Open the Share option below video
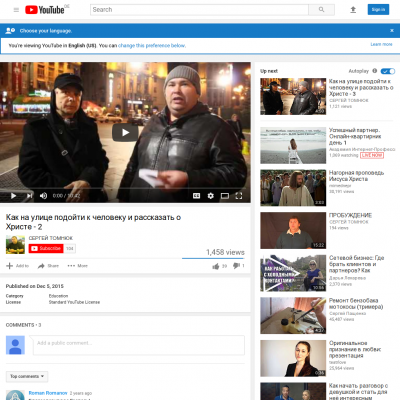This screenshot has height=400, width=400. 48,266
